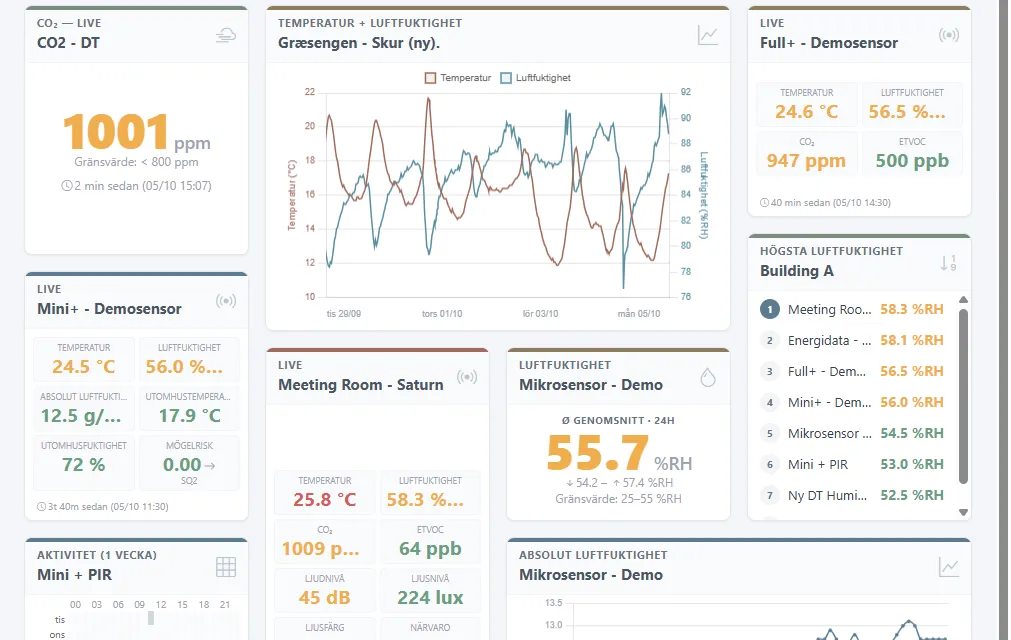This screenshot has width=1011, height=640.
Task: Click the 947 ppm CO2 tile in Full+ card
Action: pos(807,153)
